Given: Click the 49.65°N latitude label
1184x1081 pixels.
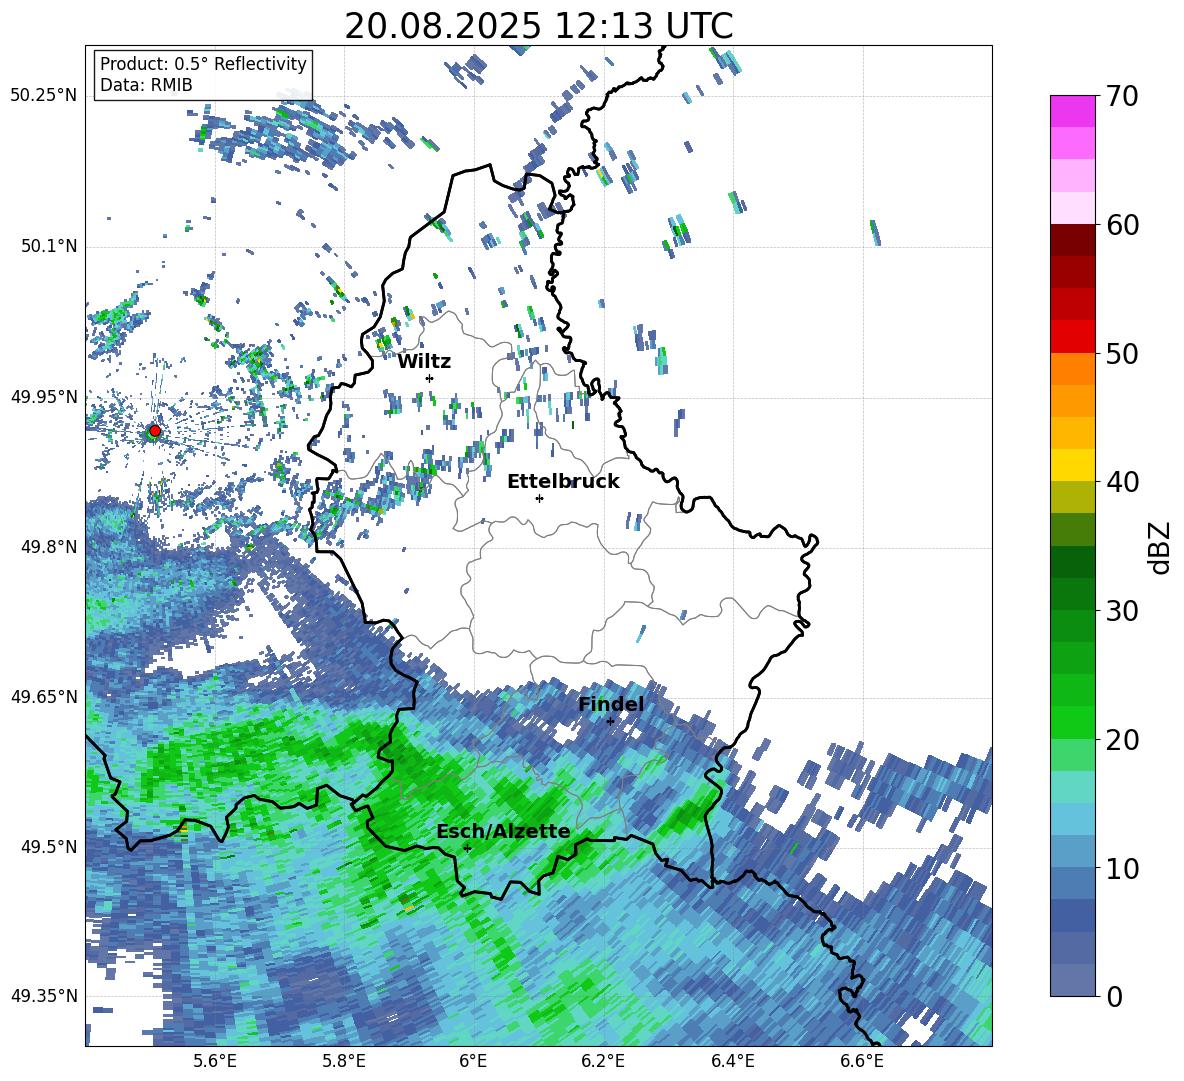Looking at the screenshot, I should coord(44,696).
